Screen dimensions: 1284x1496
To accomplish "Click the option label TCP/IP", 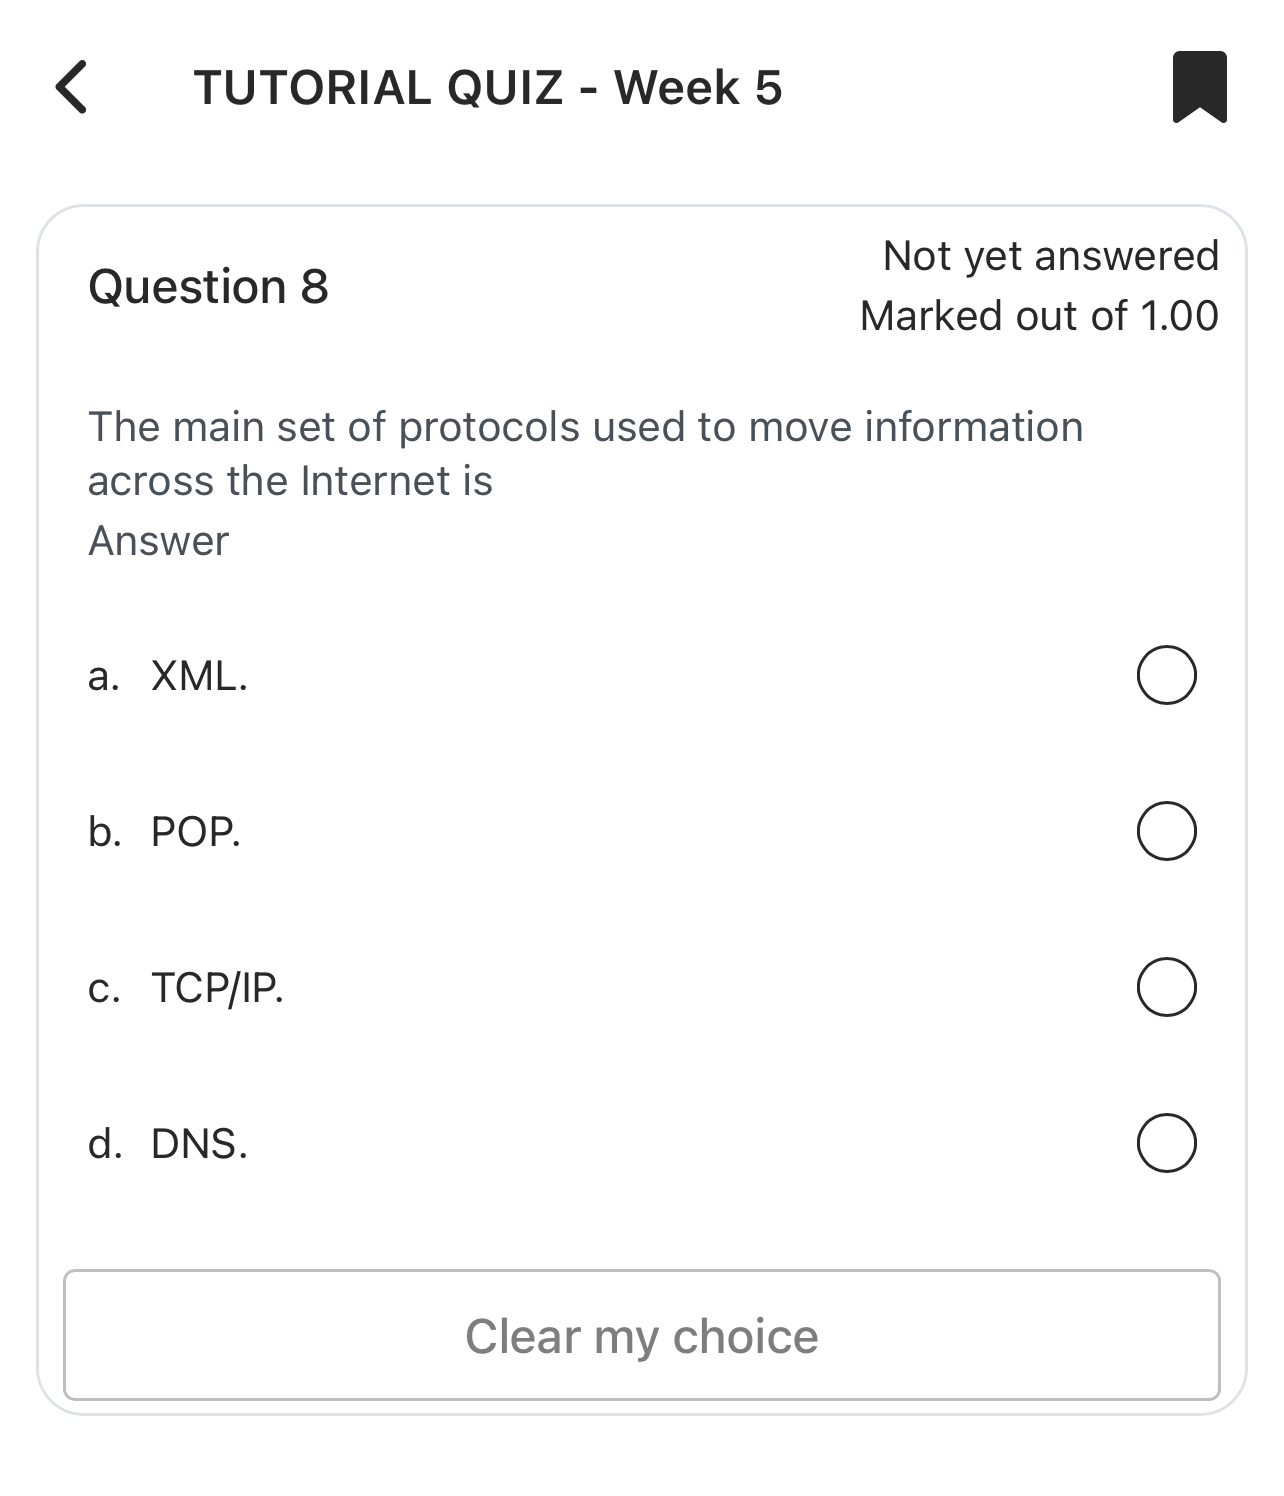I will (x=216, y=989).
